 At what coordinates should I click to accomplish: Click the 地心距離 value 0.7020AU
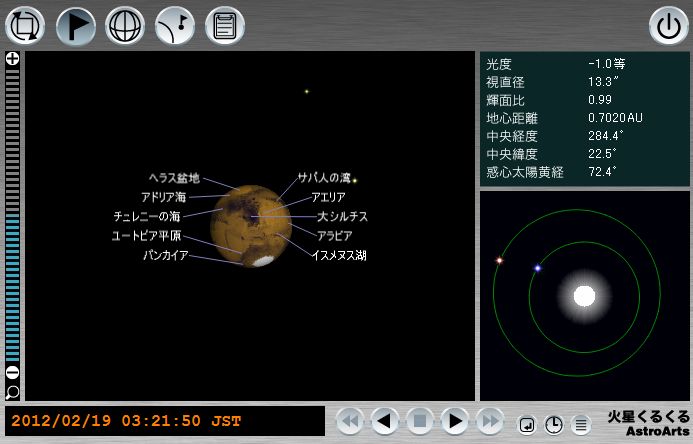click(616, 118)
